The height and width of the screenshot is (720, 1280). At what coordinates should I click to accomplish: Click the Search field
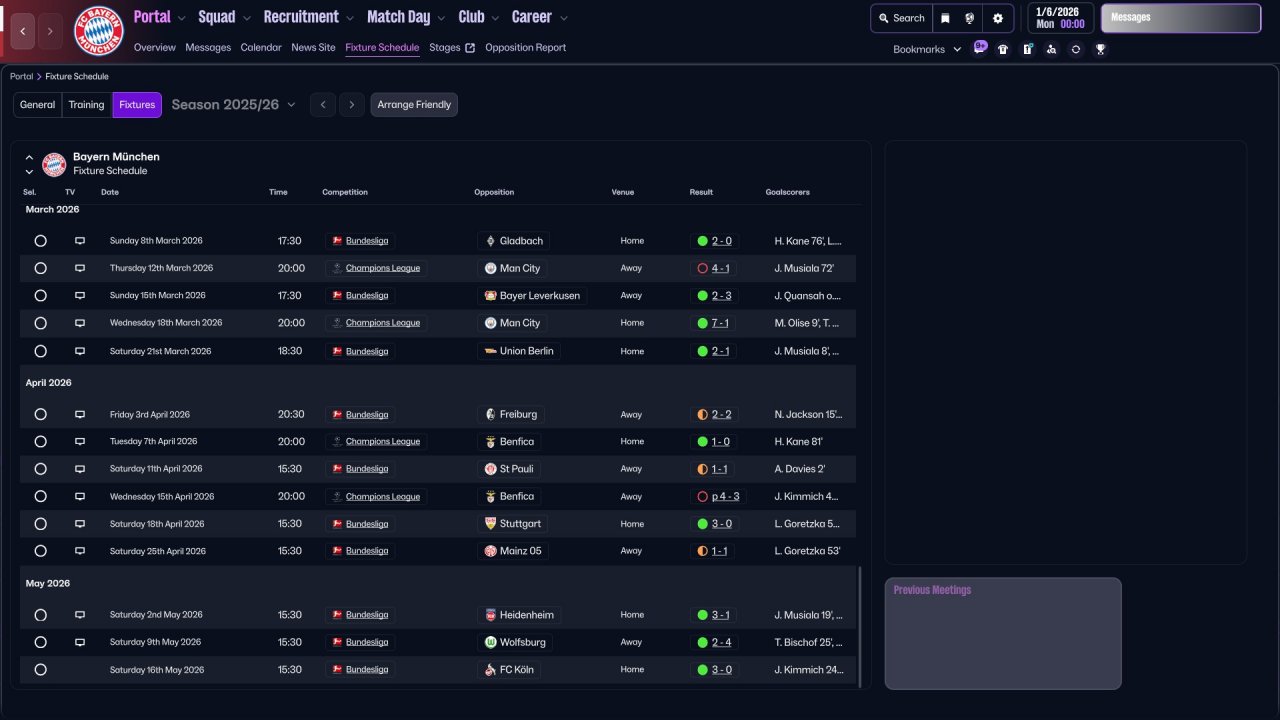(901, 18)
